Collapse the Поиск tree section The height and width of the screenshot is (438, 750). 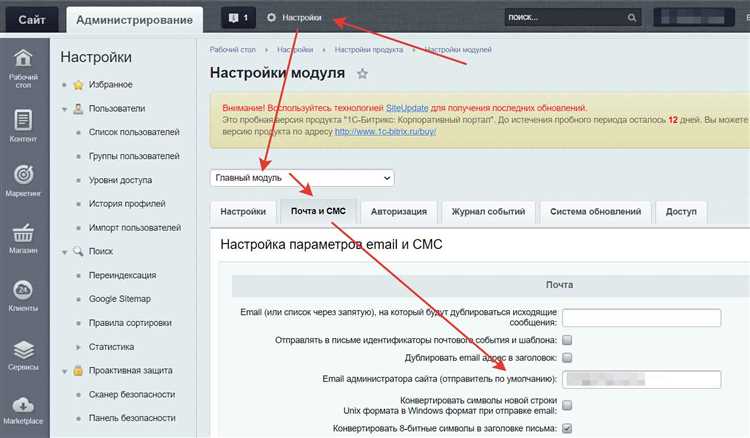(x=65, y=252)
